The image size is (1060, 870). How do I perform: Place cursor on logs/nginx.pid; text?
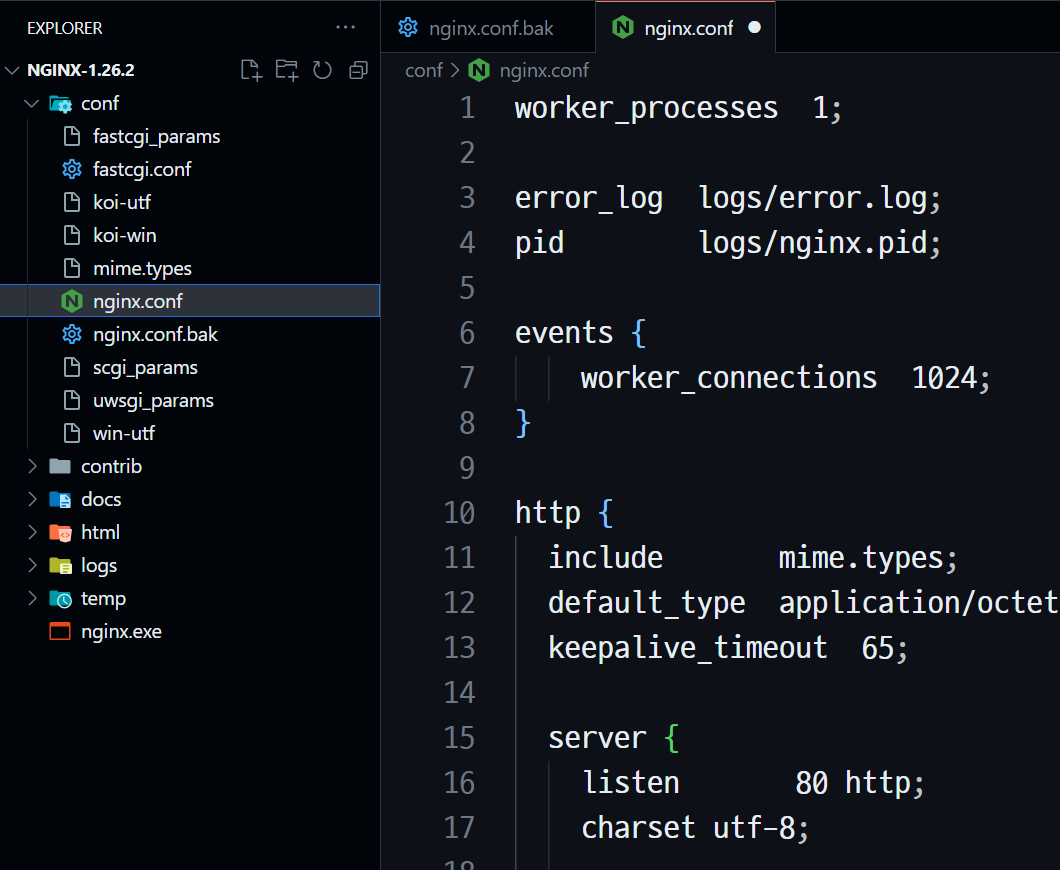pos(819,243)
